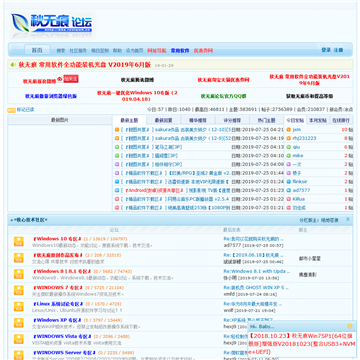Click the orange bullet icon beside user rhj231223
The width and height of the screenshot is (360, 360).
click(x=289, y=138)
